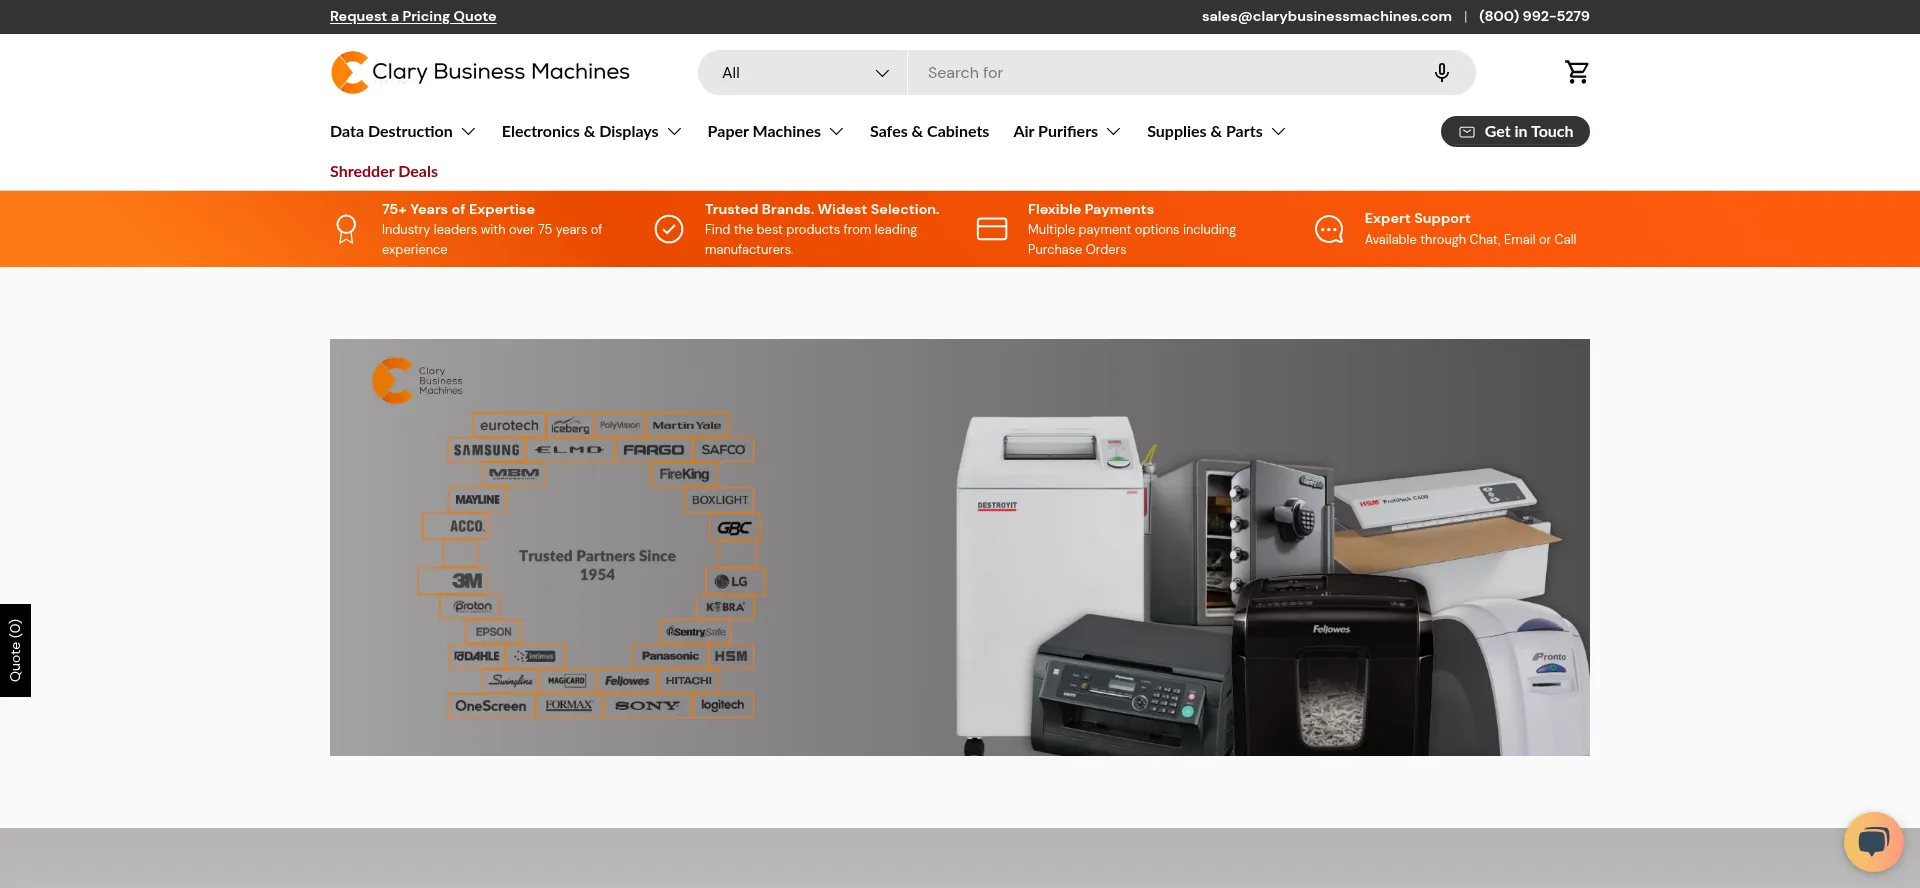Click 75+ Years of Expertise heading

point(458,209)
